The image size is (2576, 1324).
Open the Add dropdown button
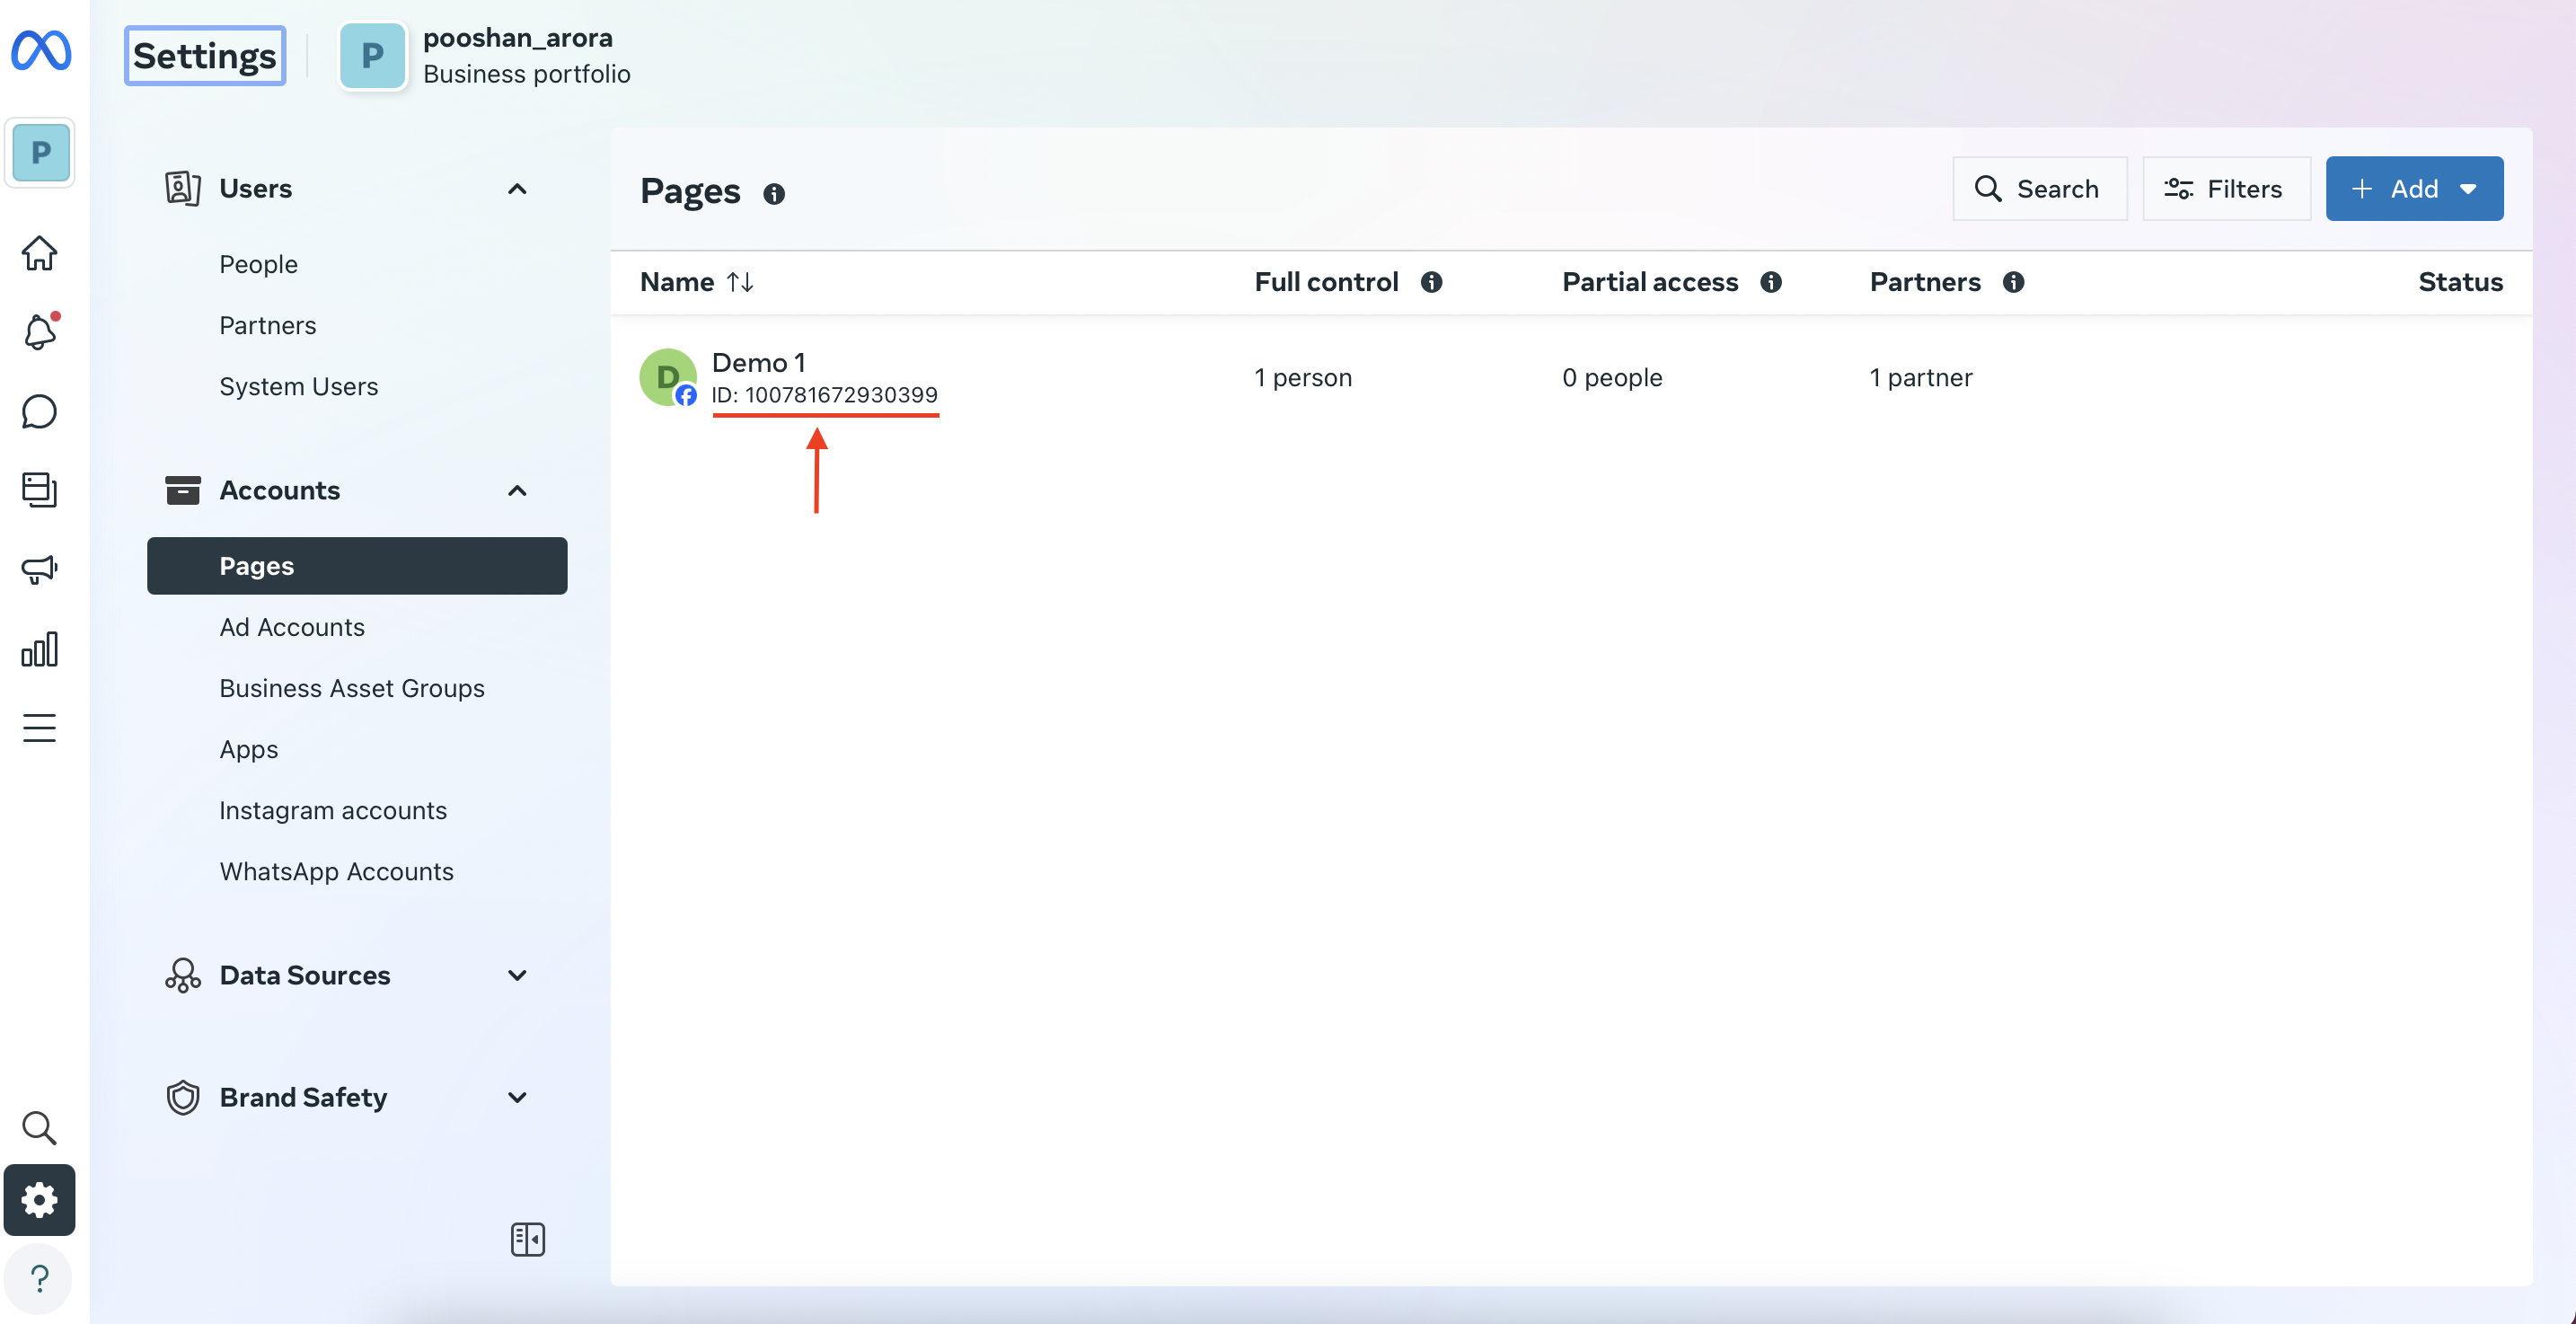point(2414,188)
